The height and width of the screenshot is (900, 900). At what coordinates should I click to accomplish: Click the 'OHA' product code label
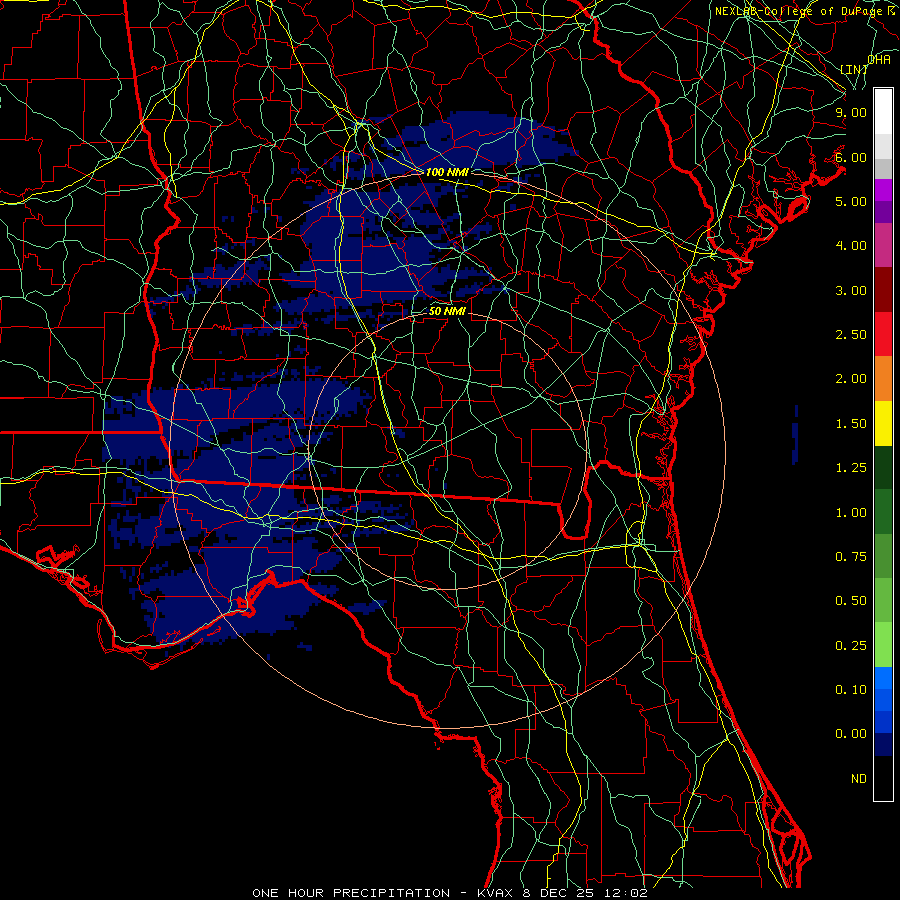pos(879,60)
